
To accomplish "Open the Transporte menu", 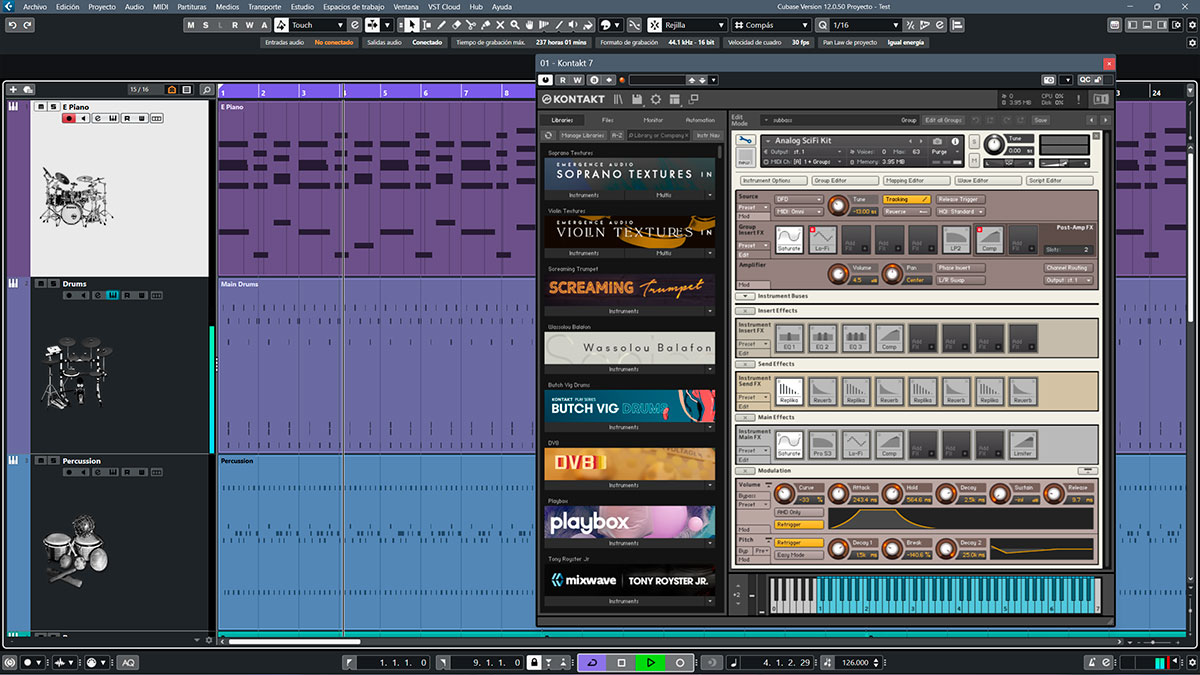I will point(264,6).
